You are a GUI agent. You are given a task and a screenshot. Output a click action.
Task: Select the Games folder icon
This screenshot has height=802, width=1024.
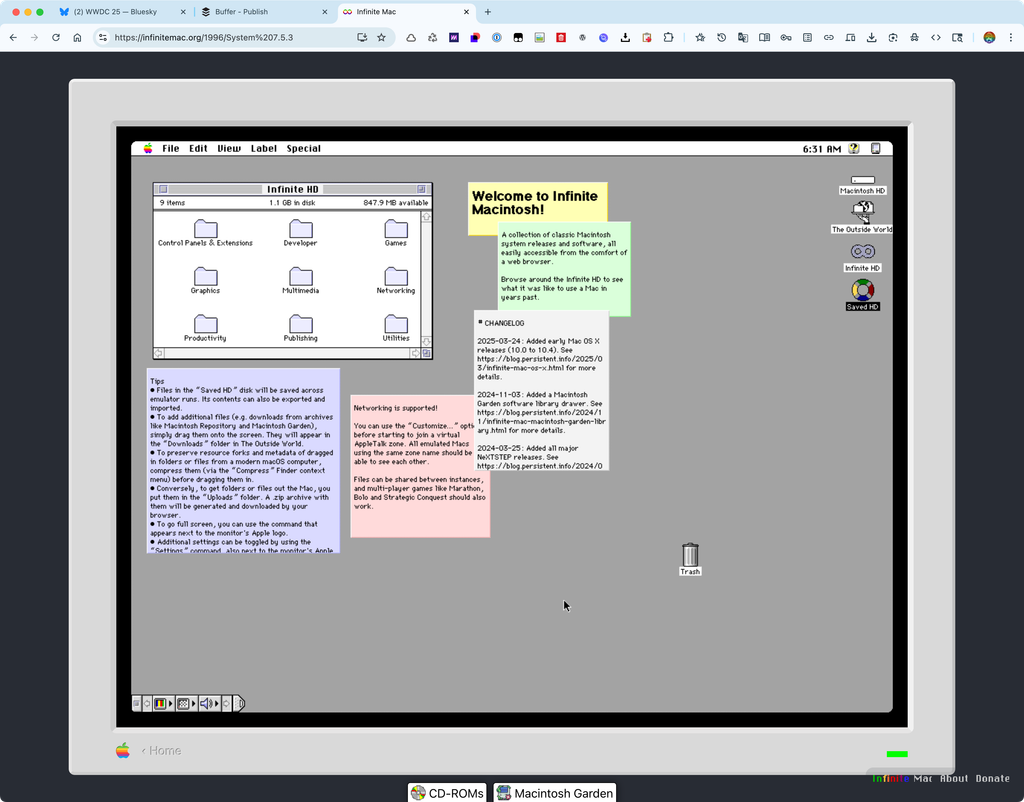coord(396,229)
